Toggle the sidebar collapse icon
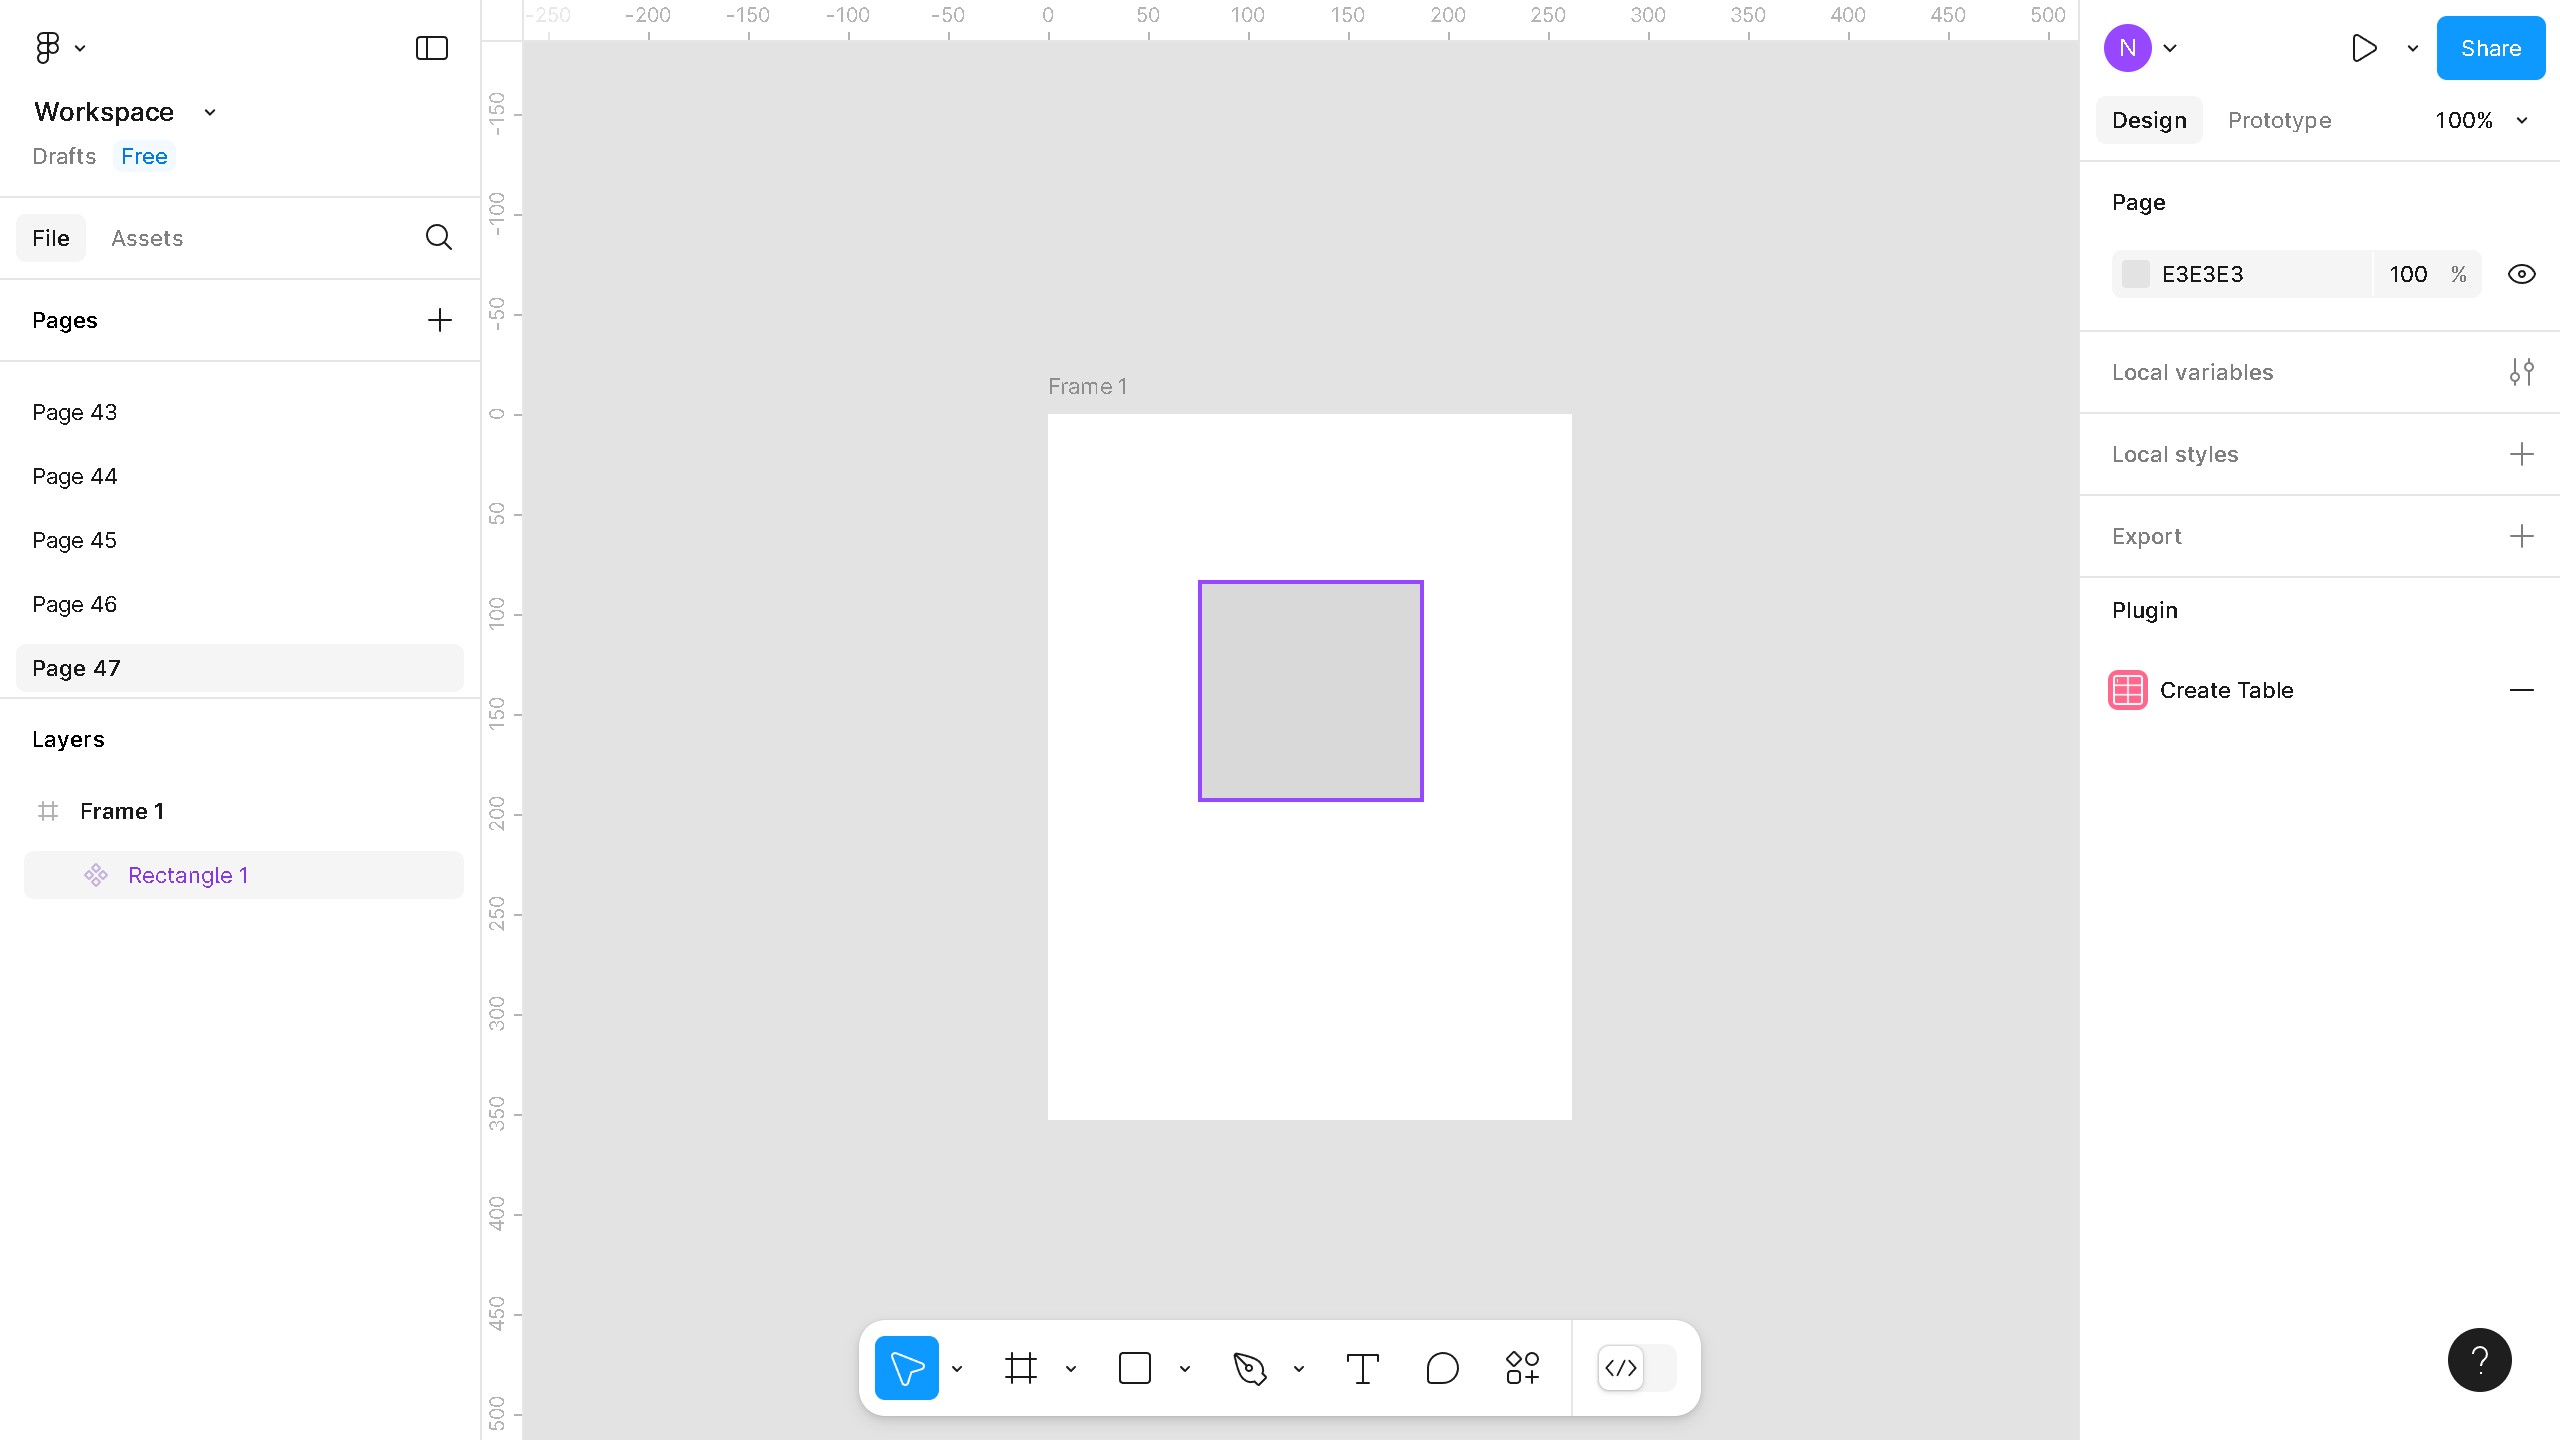 pyautogui.click(x=431, y=48)
